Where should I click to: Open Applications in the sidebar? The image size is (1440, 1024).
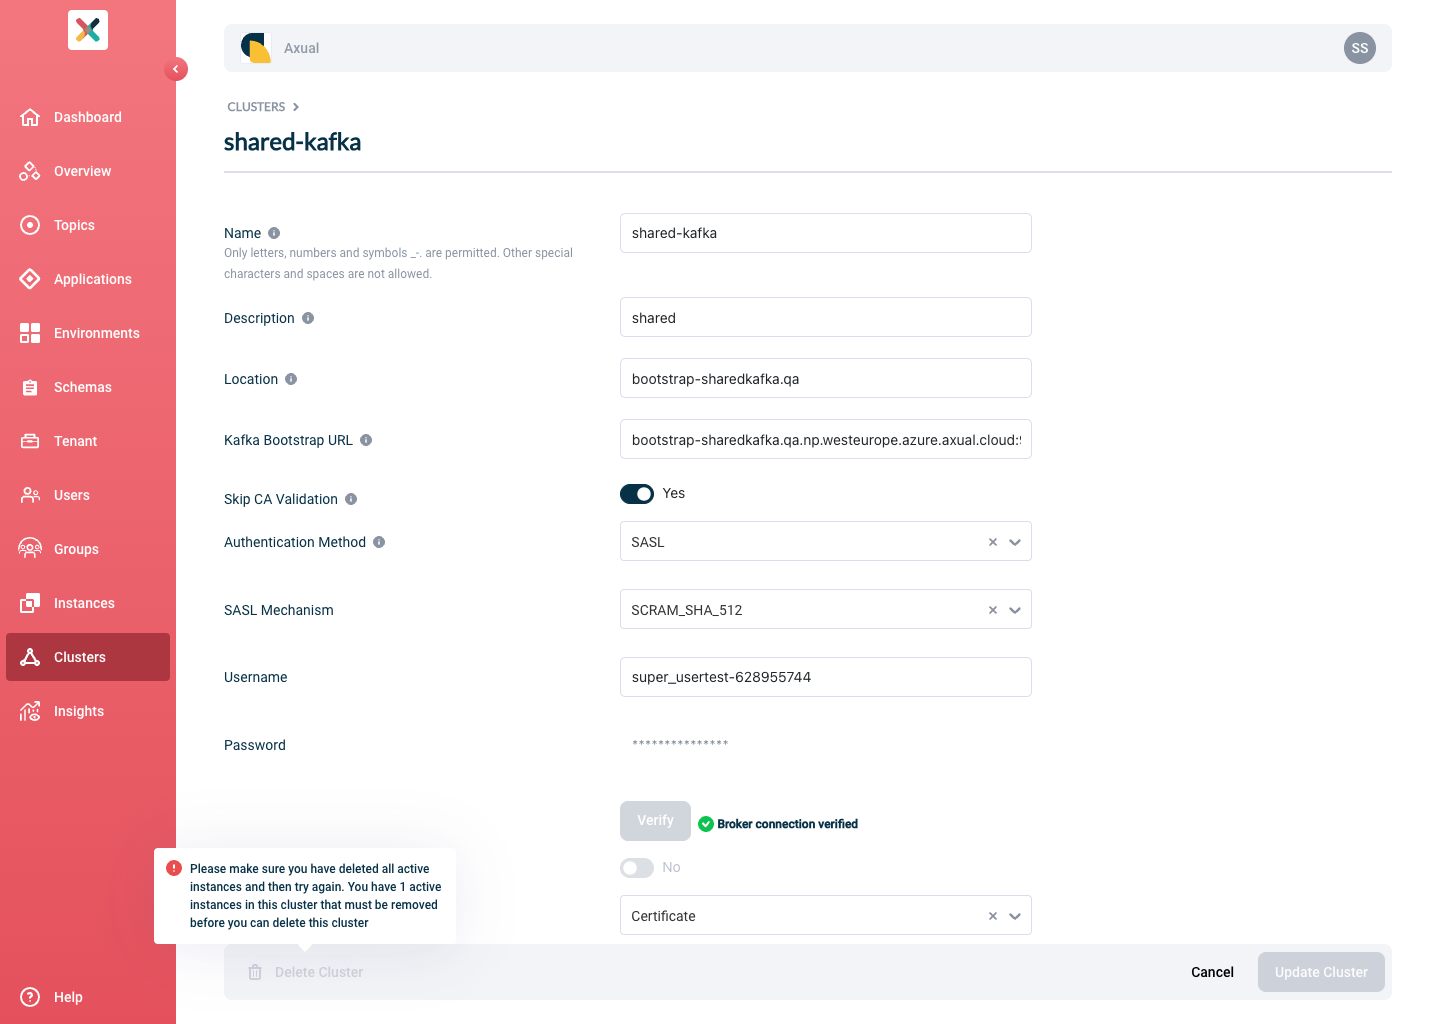(88, 279)
